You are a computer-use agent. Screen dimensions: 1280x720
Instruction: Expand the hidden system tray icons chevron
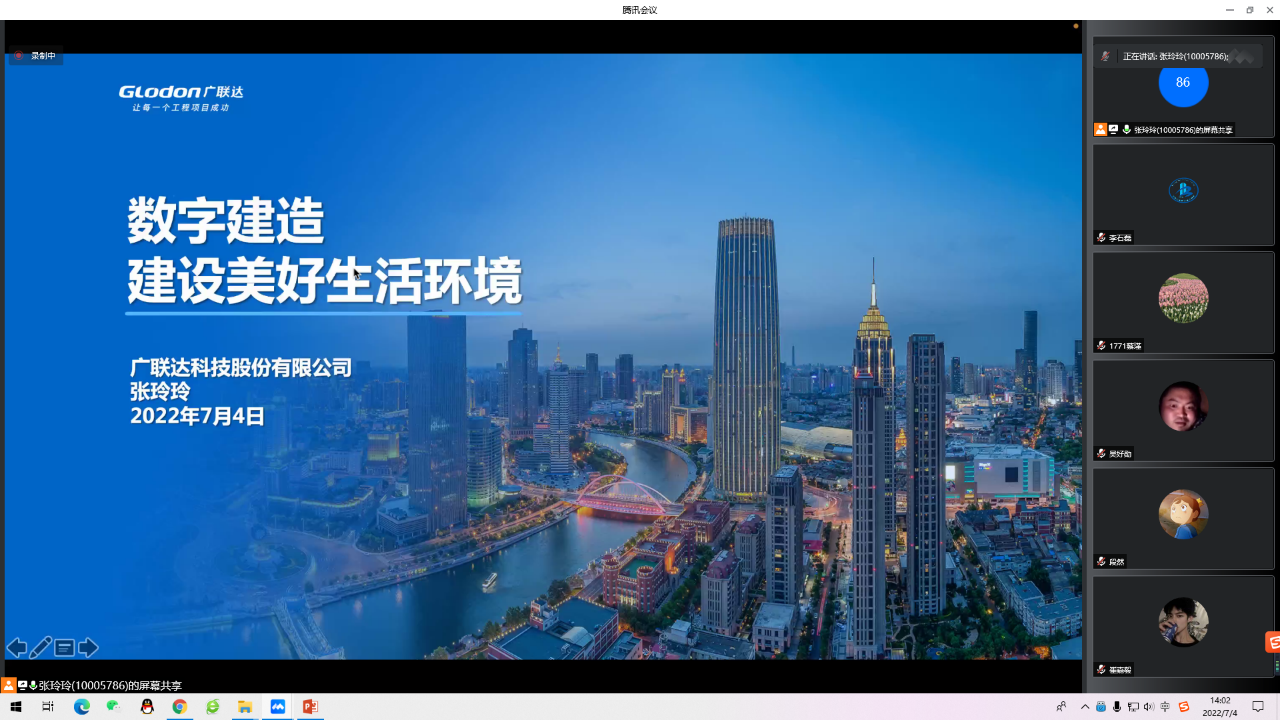click(x=1085, y=707)
